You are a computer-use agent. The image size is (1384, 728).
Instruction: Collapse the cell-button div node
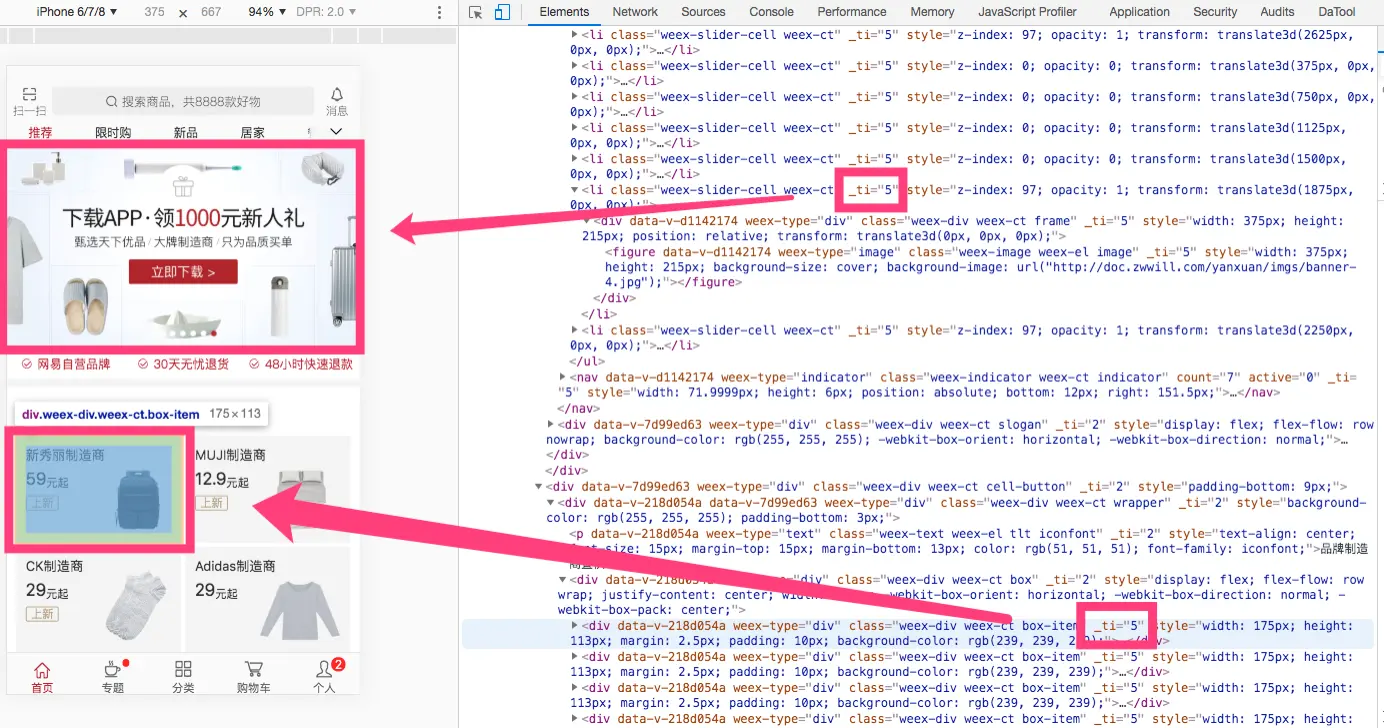[x=539, y=487]
